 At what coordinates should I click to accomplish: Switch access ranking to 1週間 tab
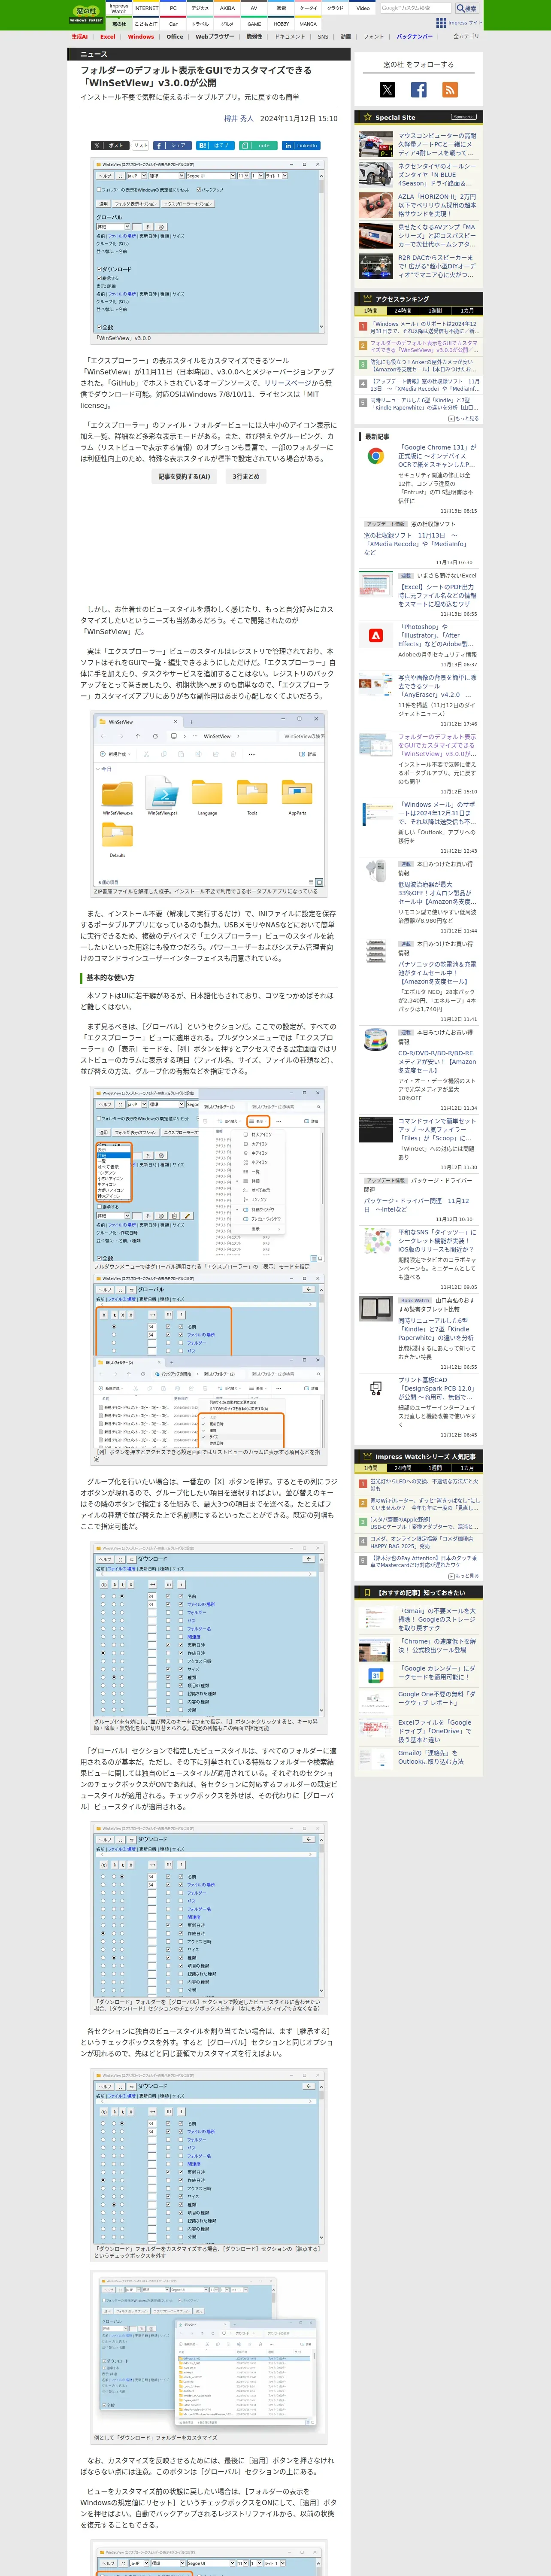(435, 311)
